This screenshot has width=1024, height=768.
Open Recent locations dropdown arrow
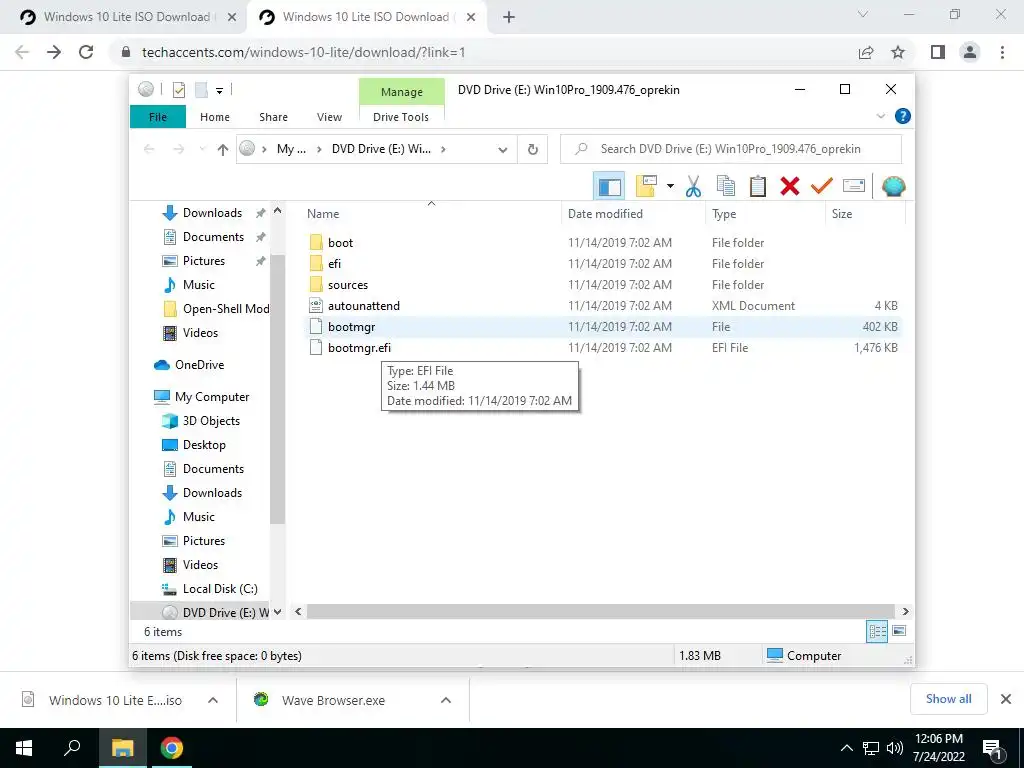[202, 150]
